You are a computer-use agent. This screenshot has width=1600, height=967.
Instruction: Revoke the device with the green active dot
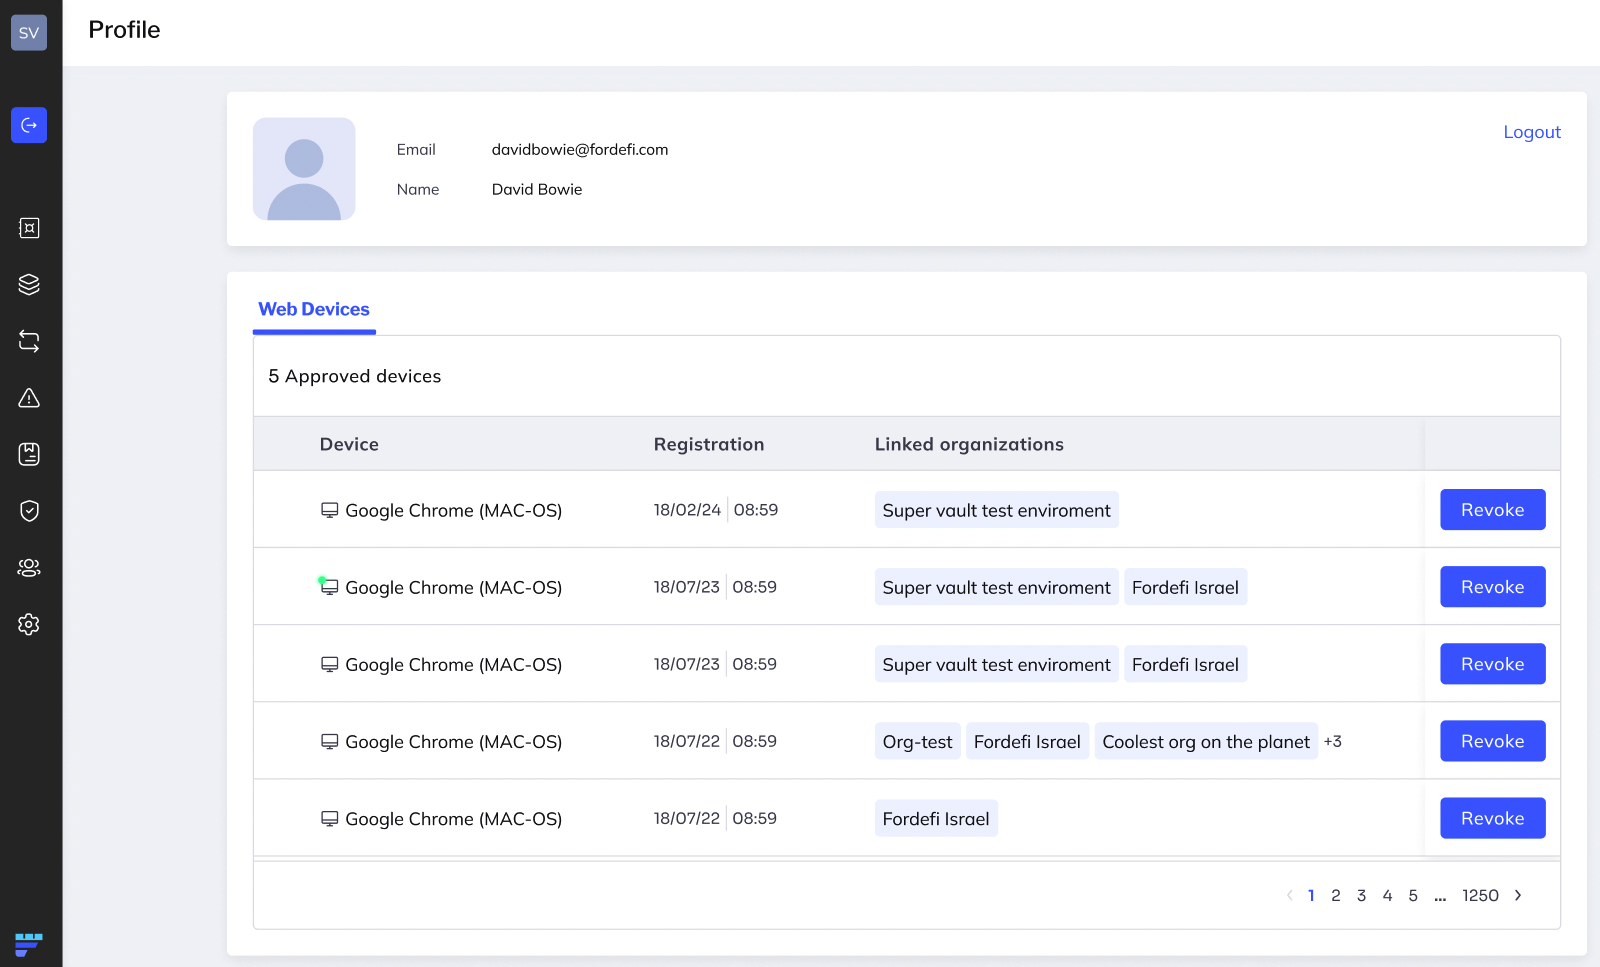point(1492,587)
